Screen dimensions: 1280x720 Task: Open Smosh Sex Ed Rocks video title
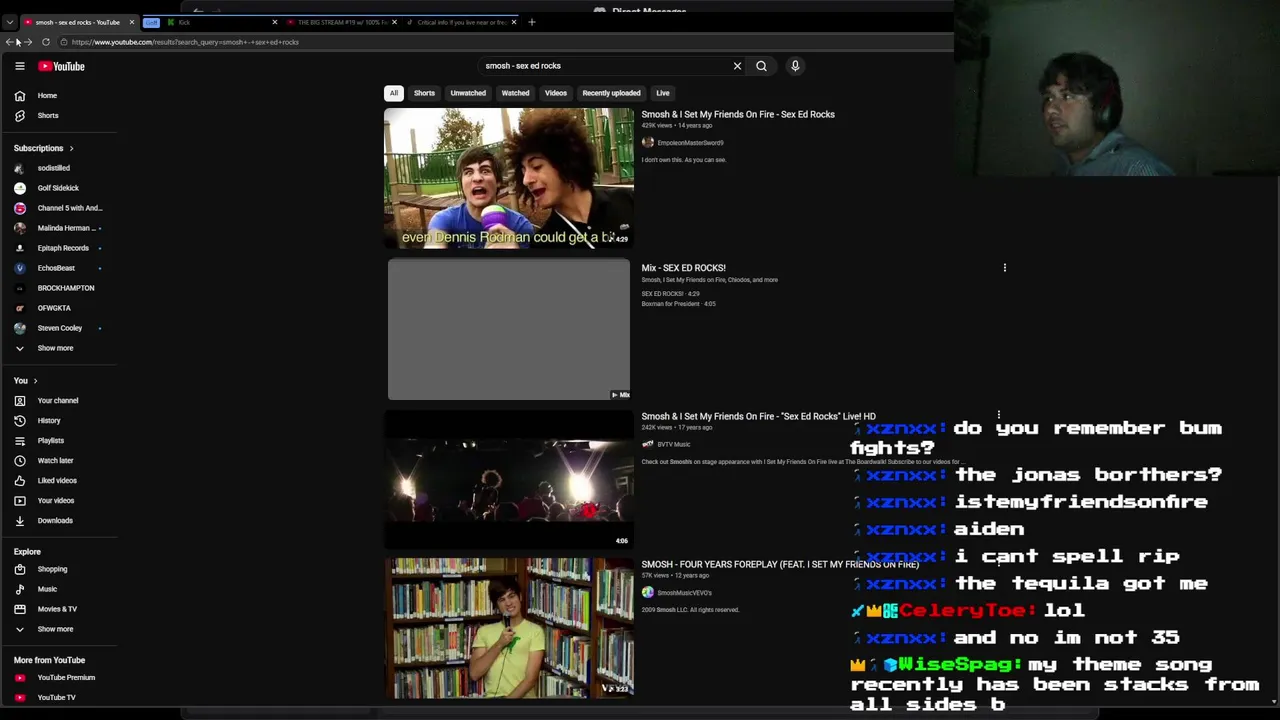point(738,114)
